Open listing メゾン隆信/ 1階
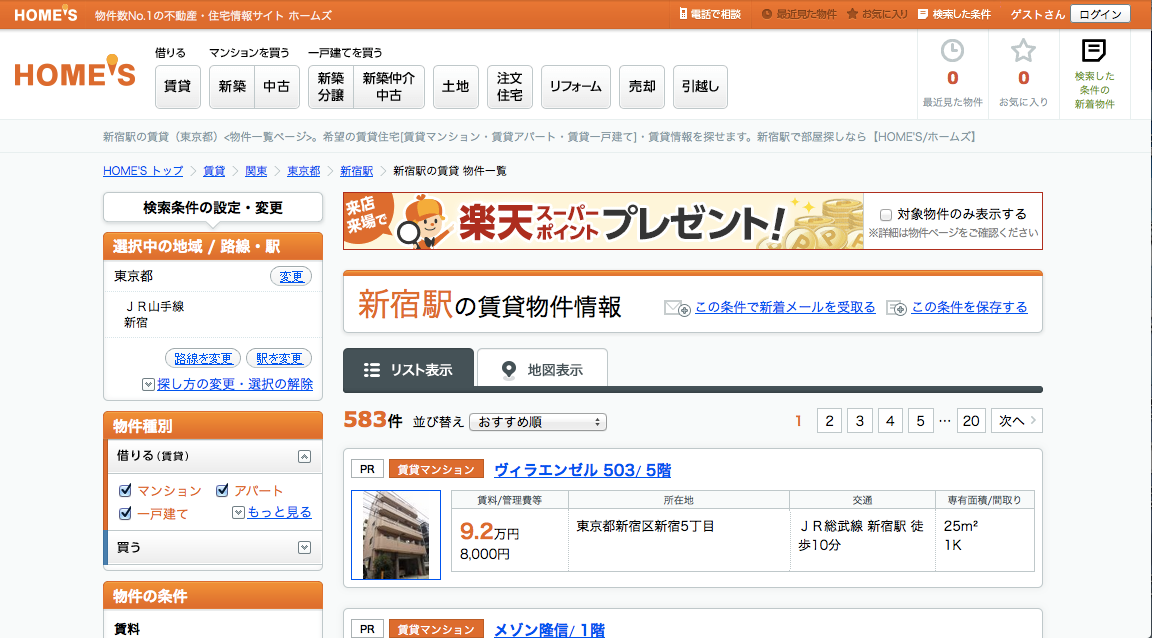The image size is (1152, 638). pos(549,630)
